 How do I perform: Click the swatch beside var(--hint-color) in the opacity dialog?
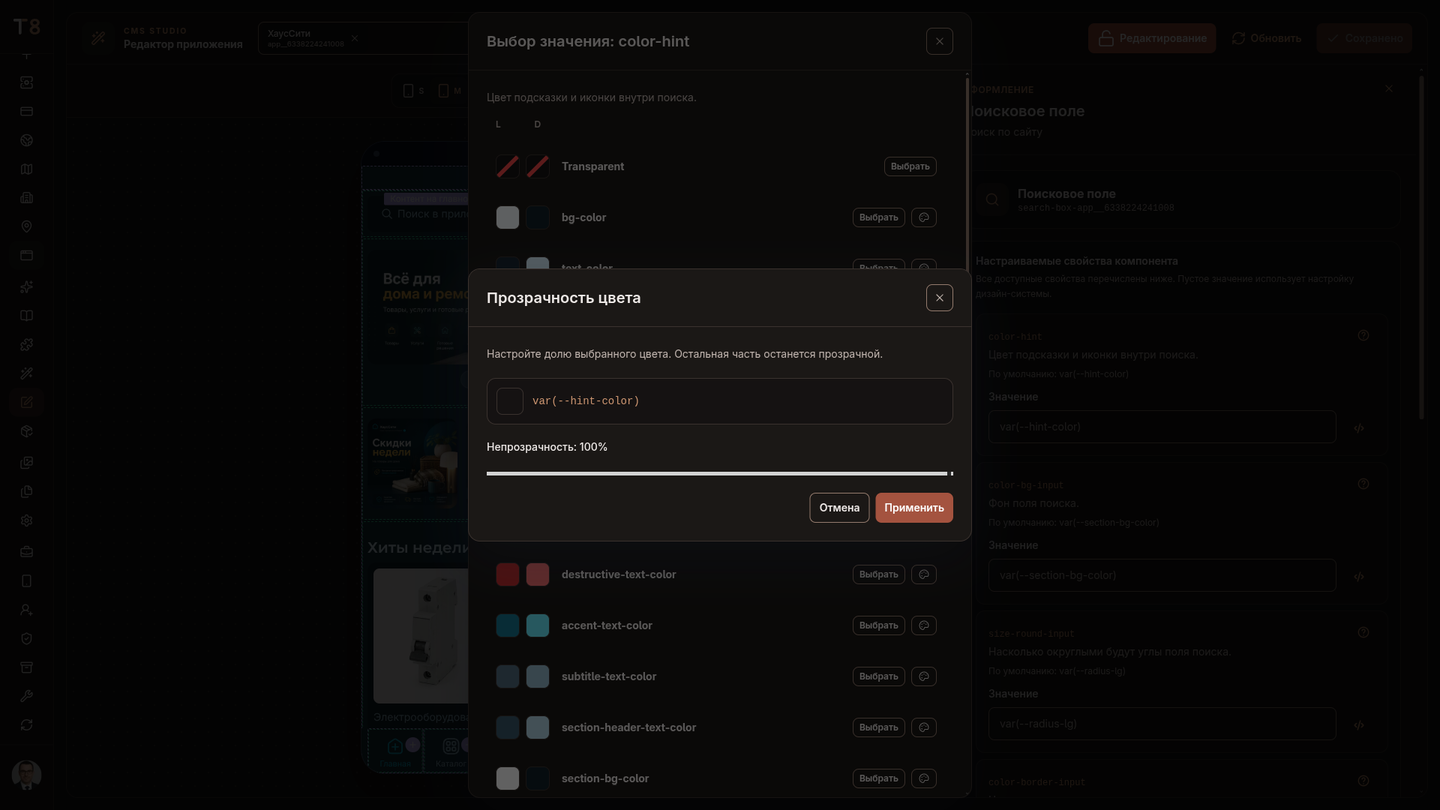tap(510, 401)
